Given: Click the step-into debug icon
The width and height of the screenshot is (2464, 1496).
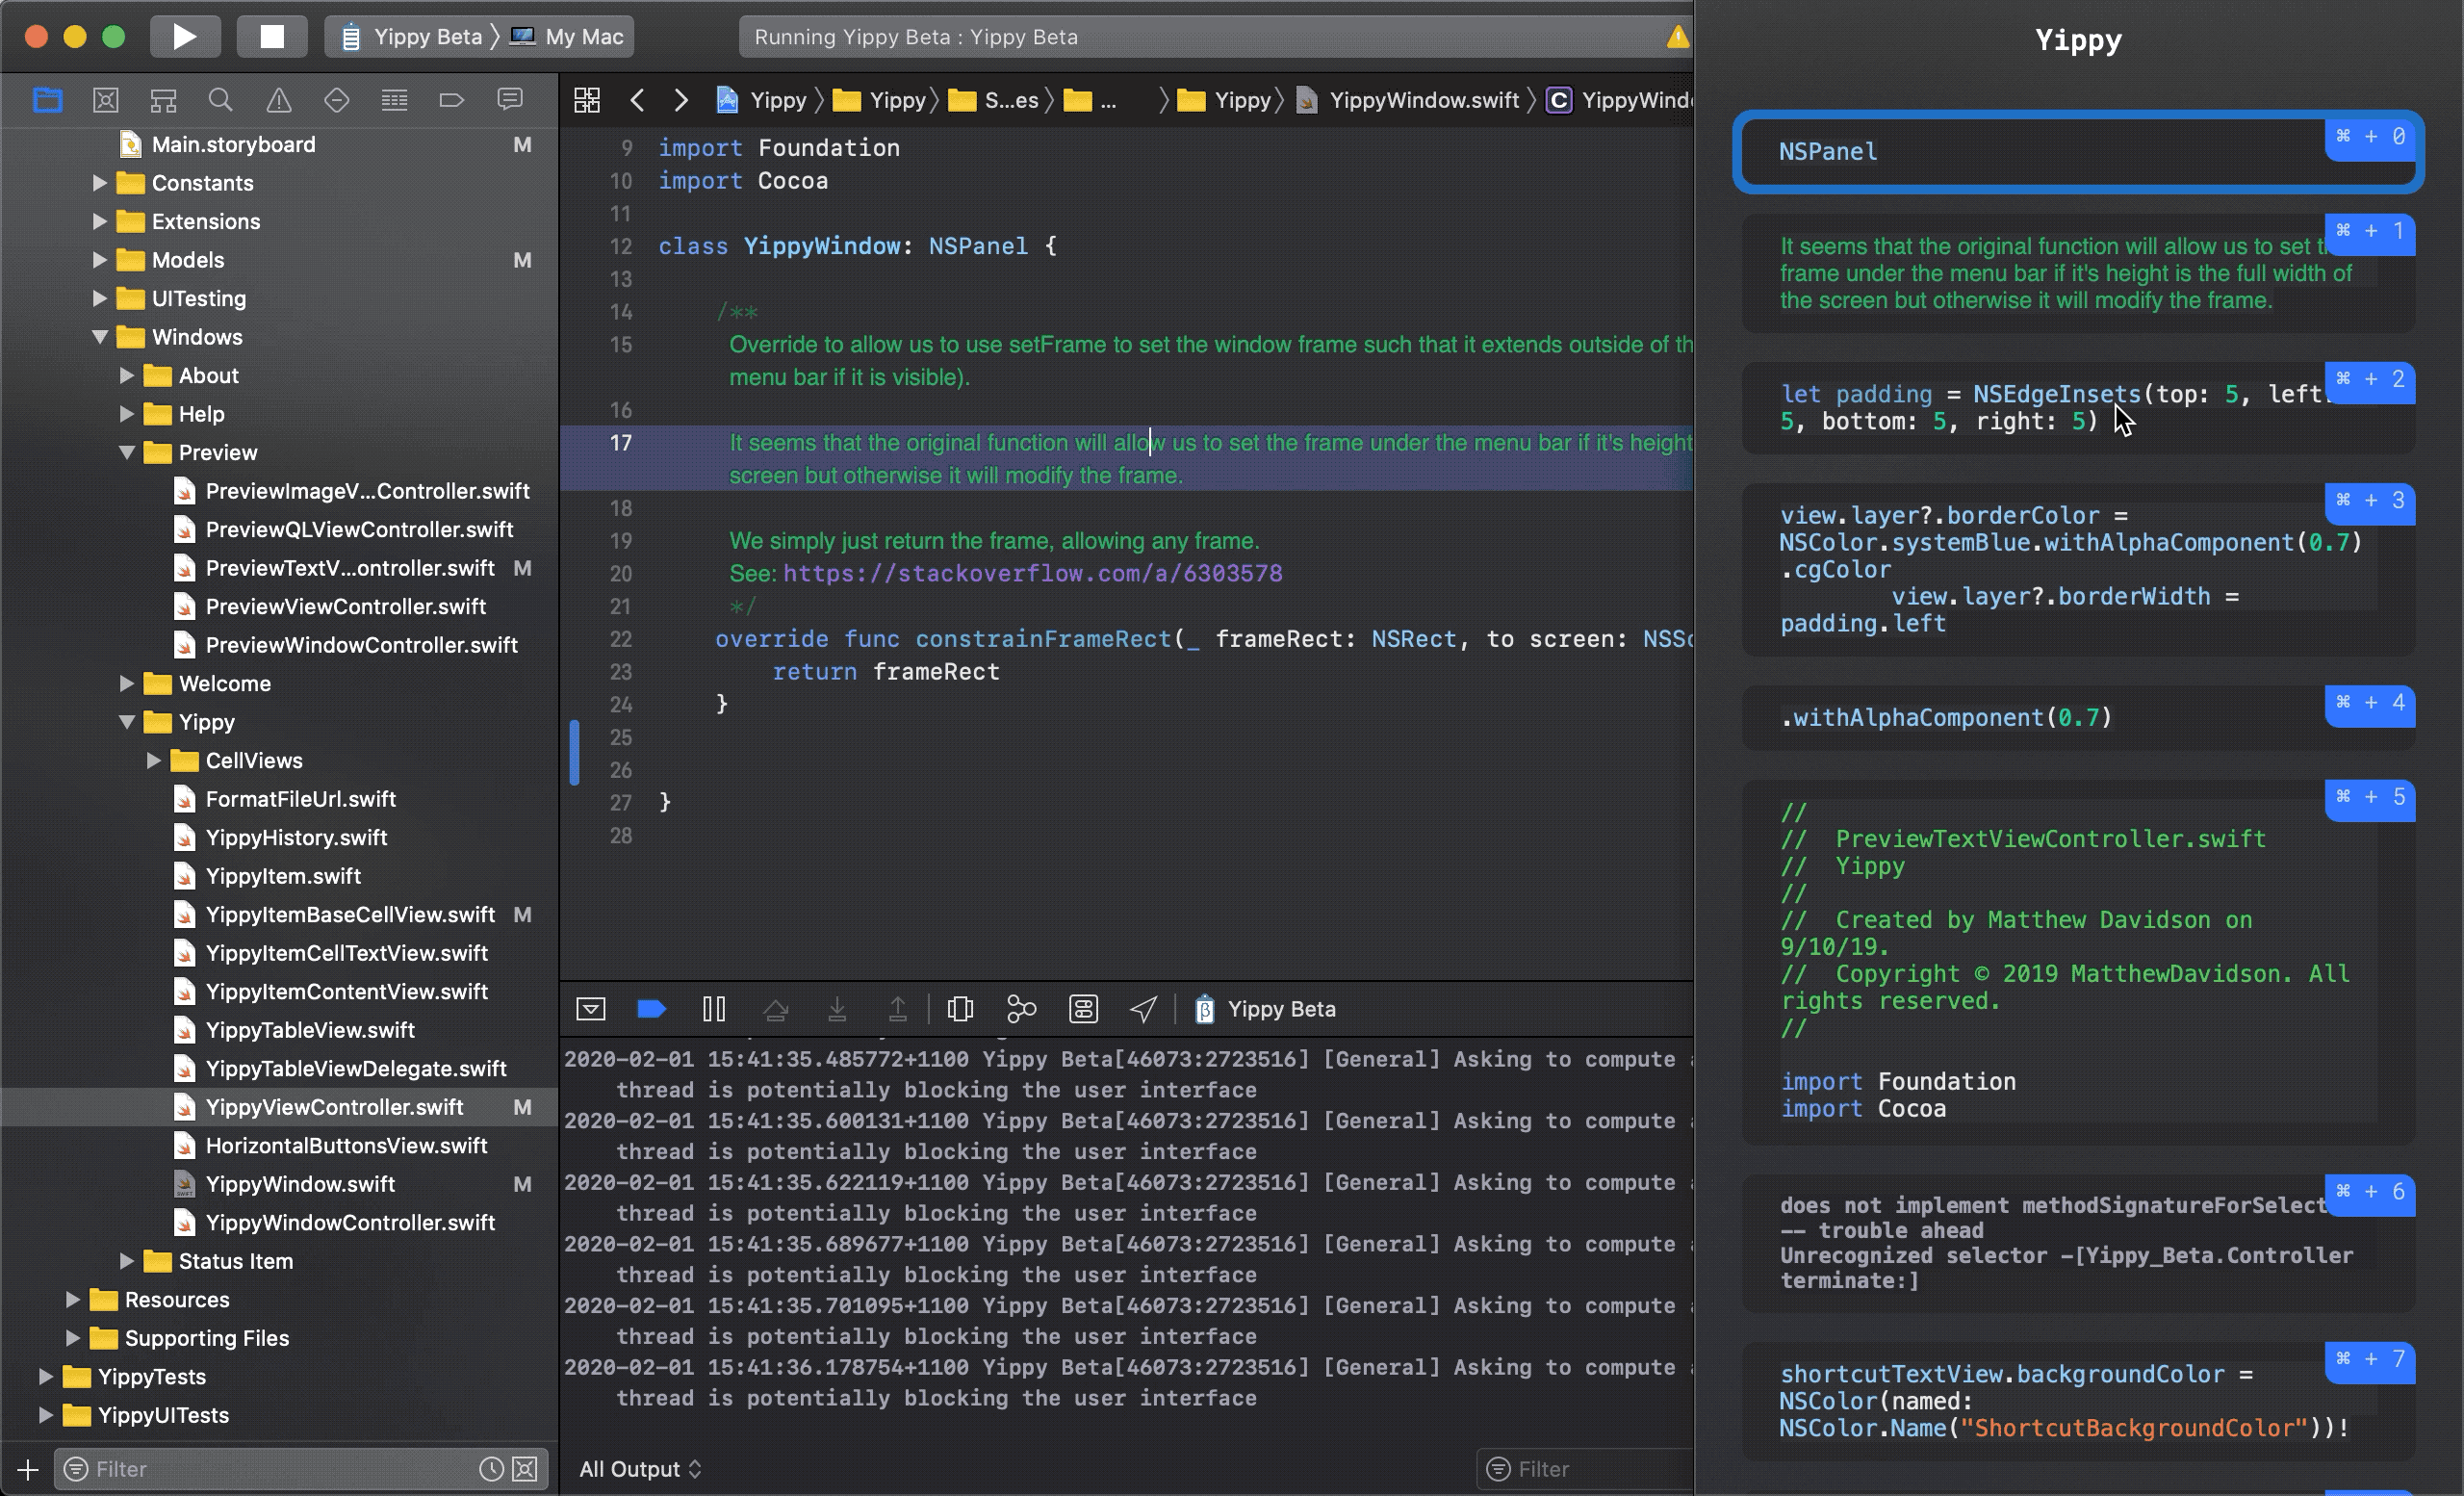Looking at the screenshot, I should [837, 1009].
